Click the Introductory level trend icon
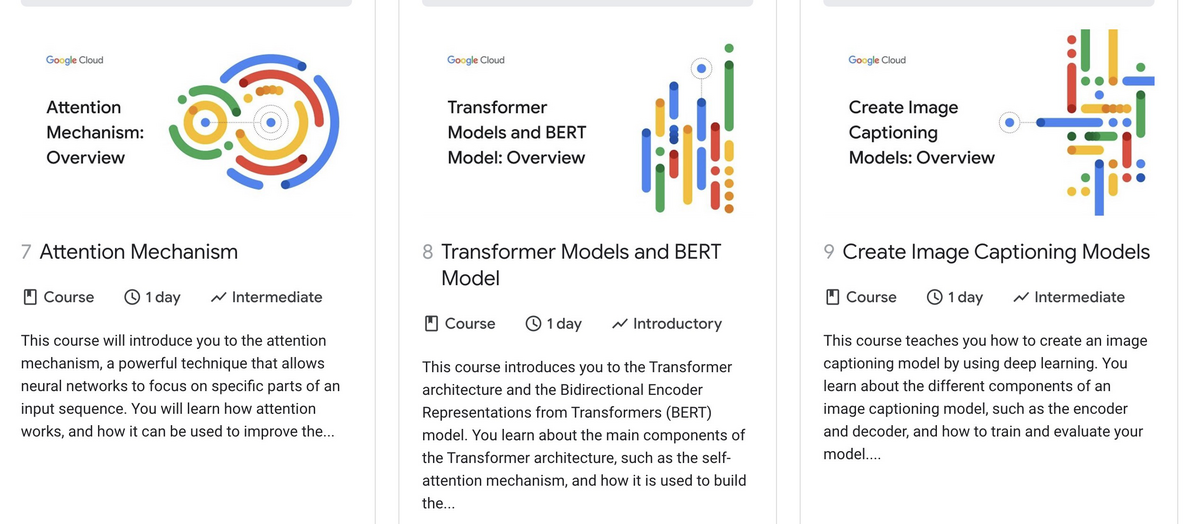Screen dimensions: 1200x524 coord(620,324)
